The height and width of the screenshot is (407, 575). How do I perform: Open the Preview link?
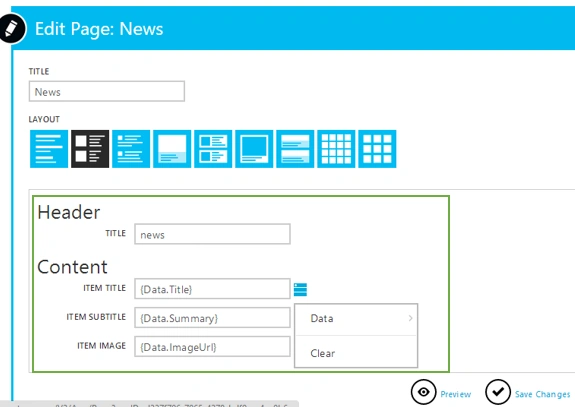click(455, 394)
